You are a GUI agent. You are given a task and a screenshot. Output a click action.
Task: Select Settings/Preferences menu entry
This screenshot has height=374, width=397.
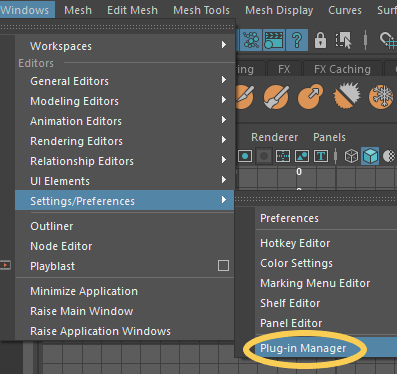click(125, 200)
